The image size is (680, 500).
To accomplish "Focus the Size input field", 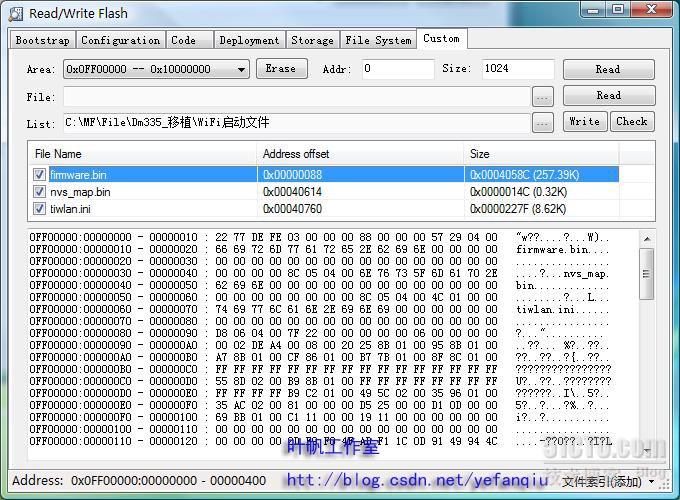I will (518, 69).
